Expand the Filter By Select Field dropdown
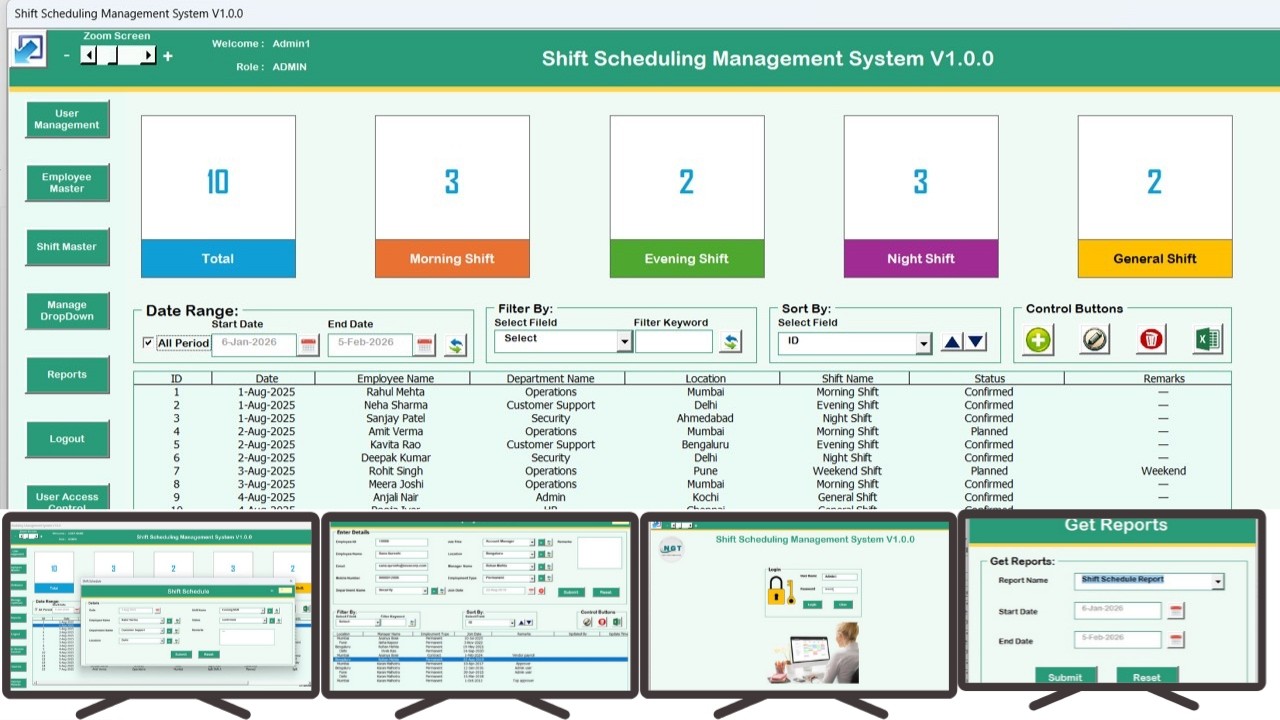Image resolution: width=1280 pixels, height=720 pixels. pos(624,342)
